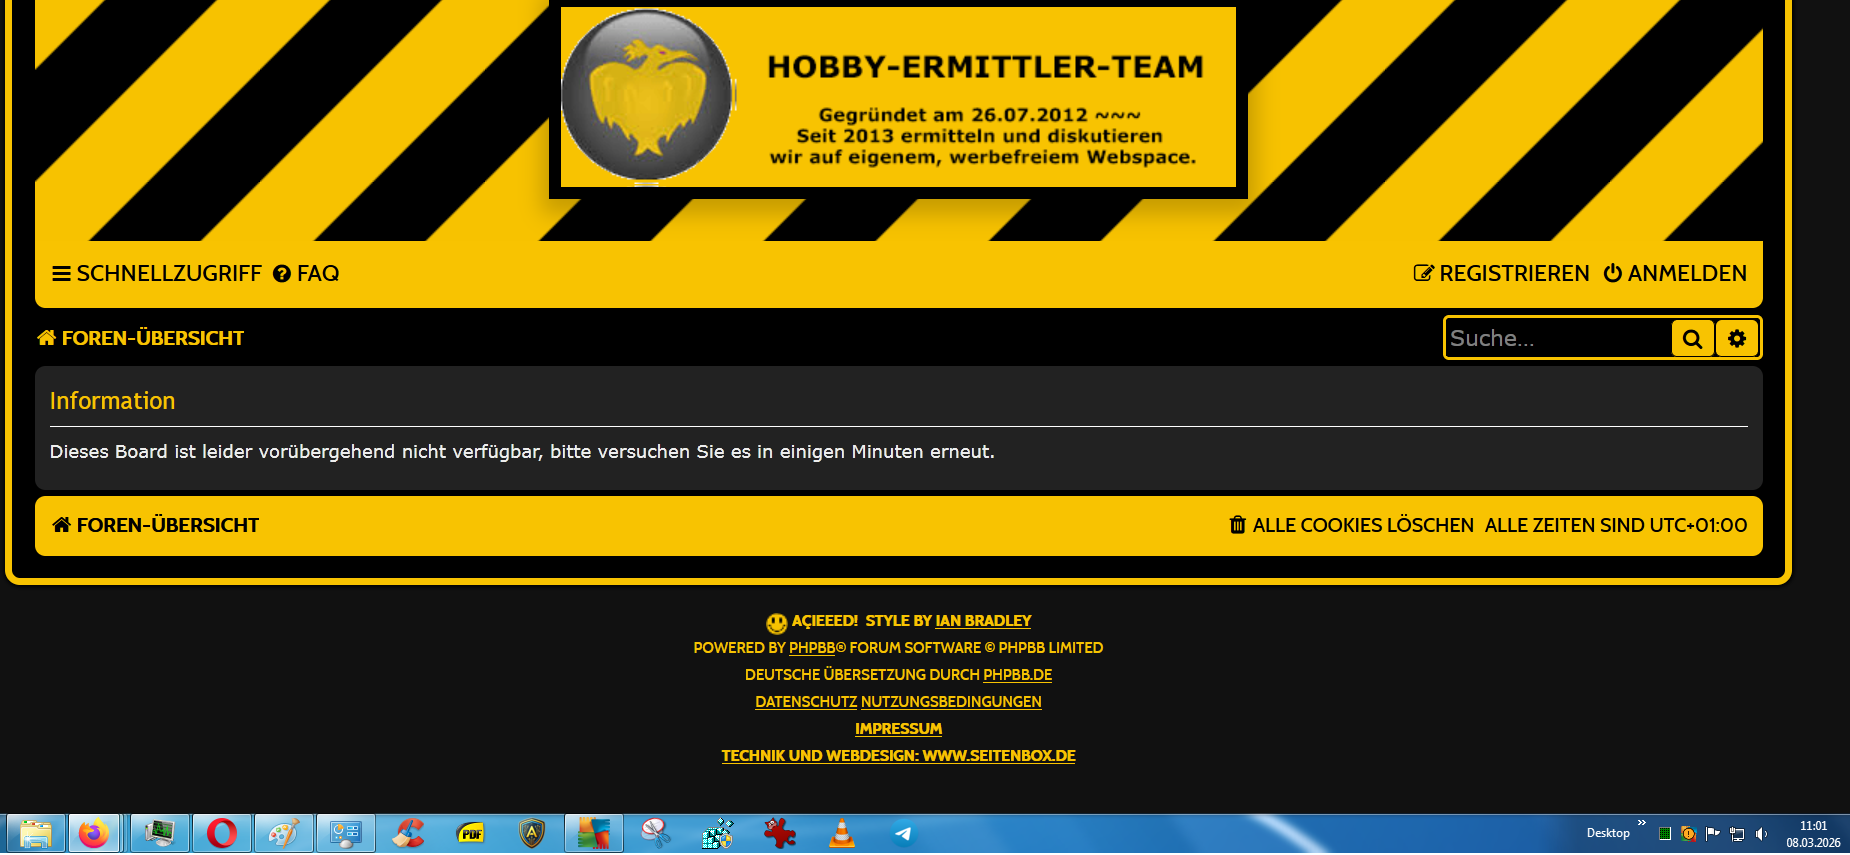
Task: Click the green grid tray icon
Action: pos(1665,834)
